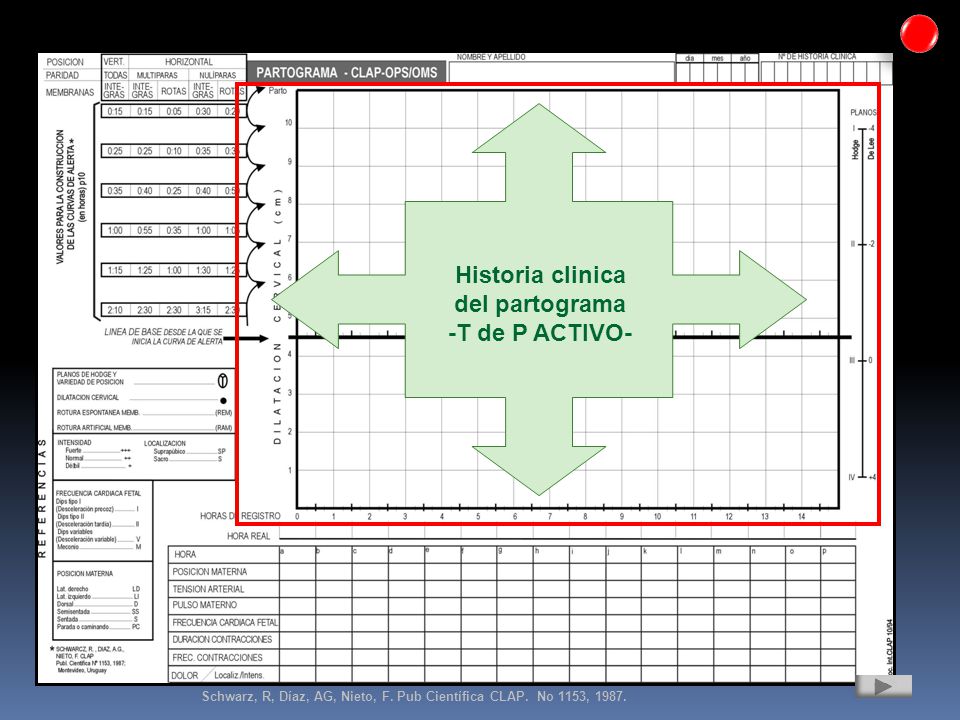Click 'LINEA DE BASE DESDE LA QUE SE' text
The height and width of the screenshot is (720, 960).
point(163,332)
